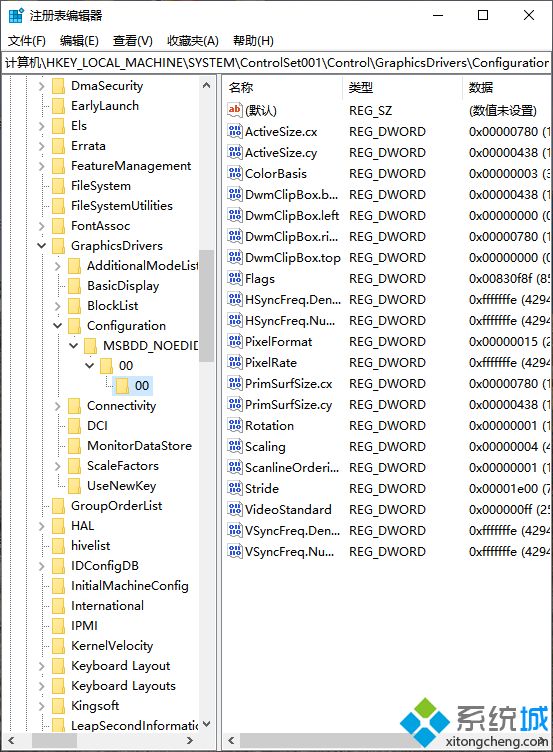The image size is (553, 752).
Task: Click the DWORD icon beside ActiveSize.cx
Action: click(x=235, y=131)
